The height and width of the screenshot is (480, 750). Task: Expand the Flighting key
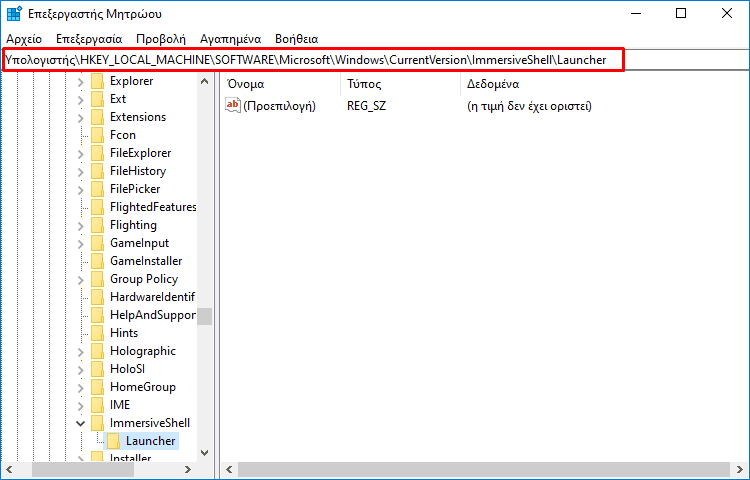[x=80, y=226]
